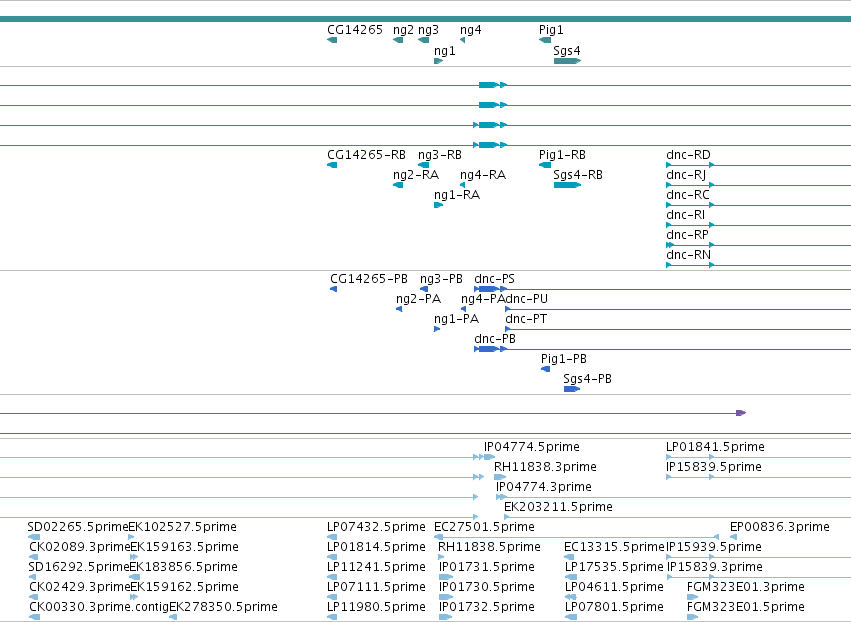Select the ng1 gene label
This screenshot has width=851, height=622.
point(444,51)
